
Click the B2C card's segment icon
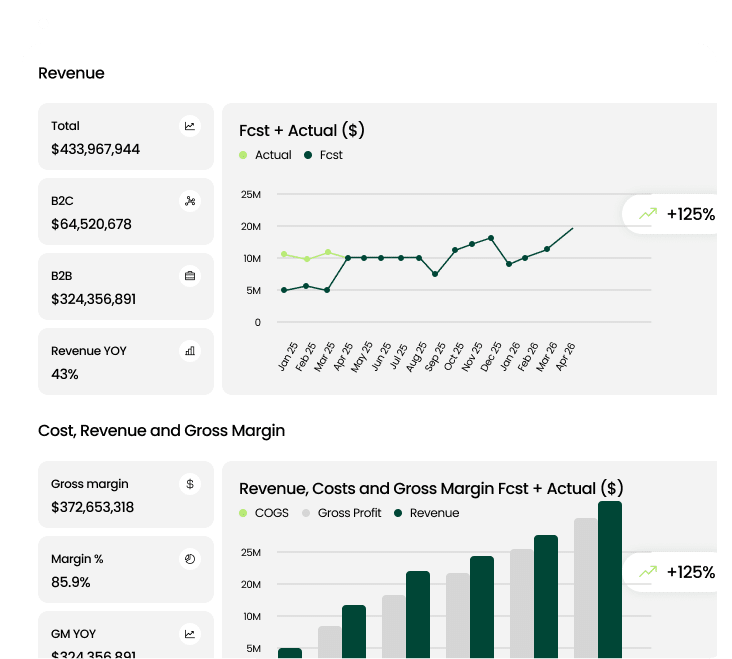(x=189, y=201)
